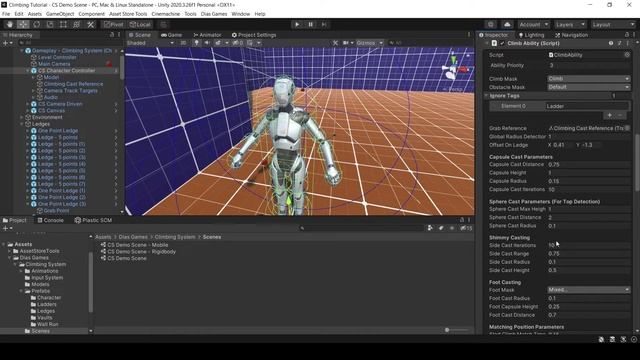
Task: Add element to Ignore Tags list
Action: [x=609, y=116]
